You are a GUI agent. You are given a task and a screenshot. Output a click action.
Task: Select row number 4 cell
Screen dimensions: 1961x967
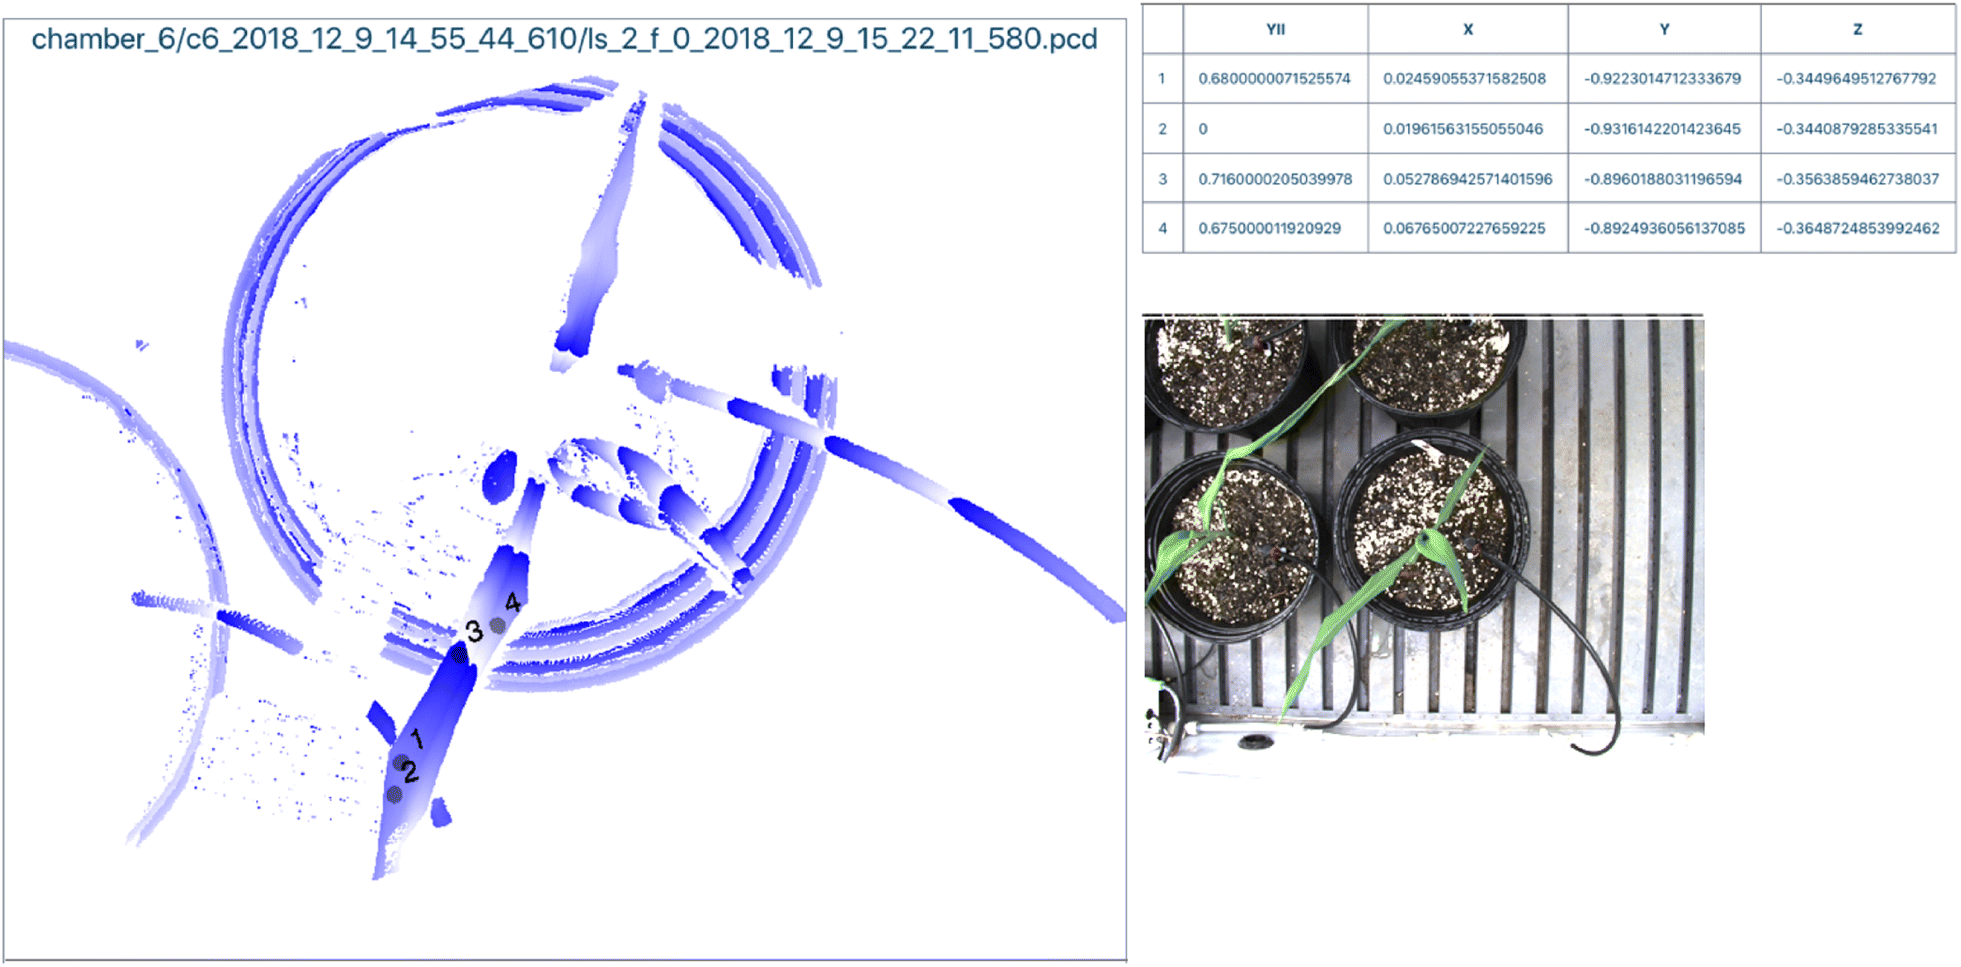[1162, 228]
